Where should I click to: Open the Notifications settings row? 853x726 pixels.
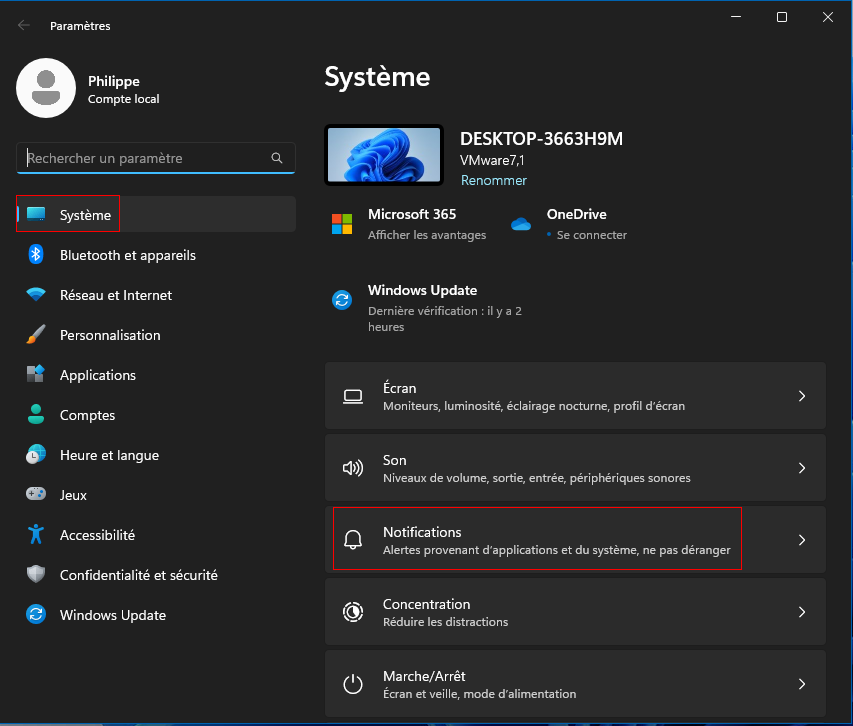pos(575,539)
